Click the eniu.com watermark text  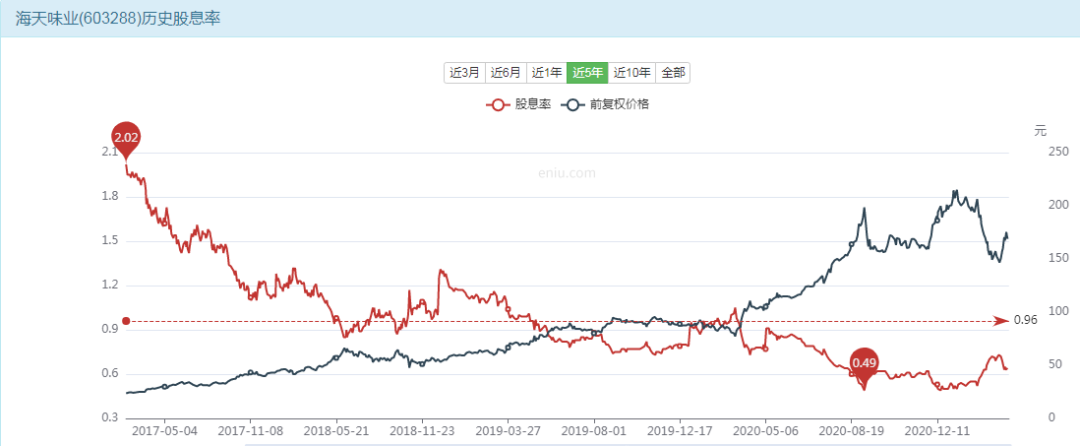(567, 173)
